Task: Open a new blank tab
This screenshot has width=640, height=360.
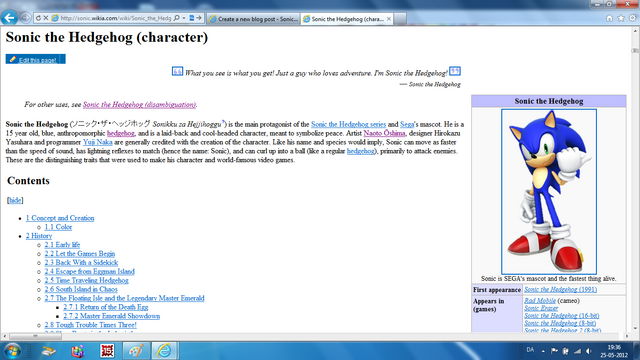Action: [400, 19]
